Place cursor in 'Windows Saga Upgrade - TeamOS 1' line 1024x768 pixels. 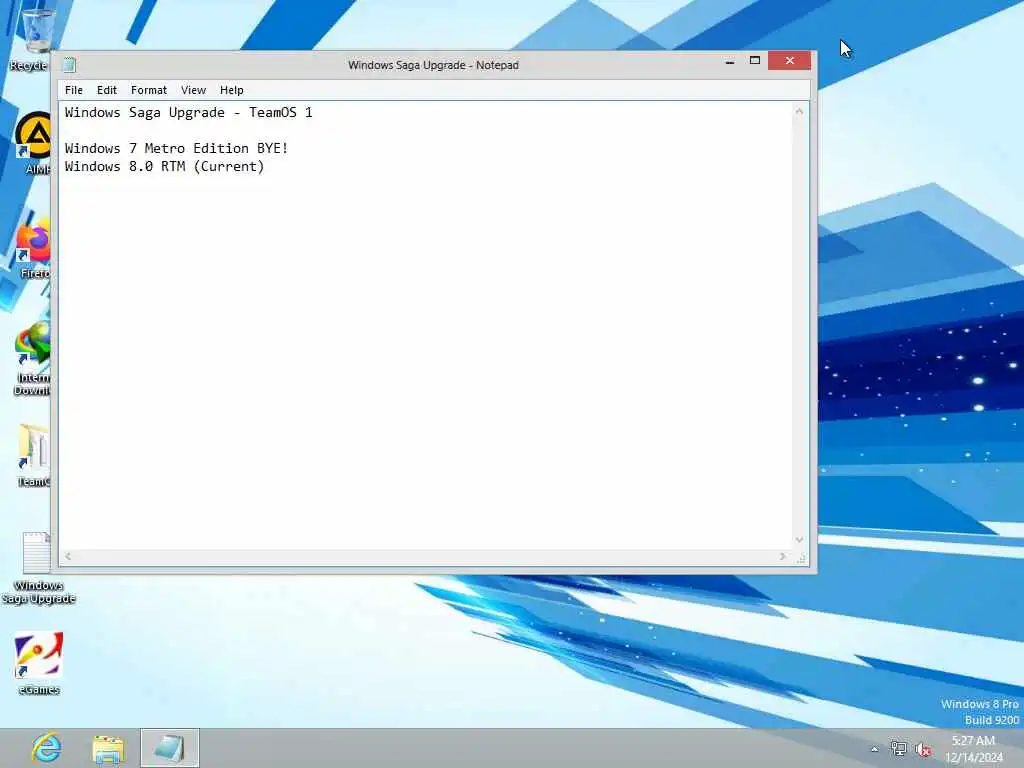click(188, 112)
